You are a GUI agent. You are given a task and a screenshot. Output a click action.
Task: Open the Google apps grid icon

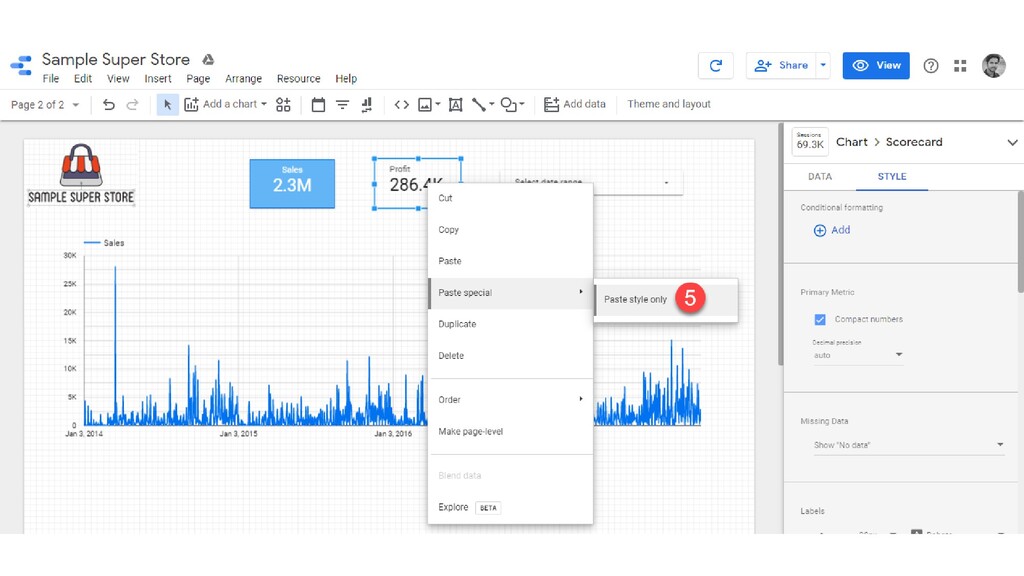(960, 65)
